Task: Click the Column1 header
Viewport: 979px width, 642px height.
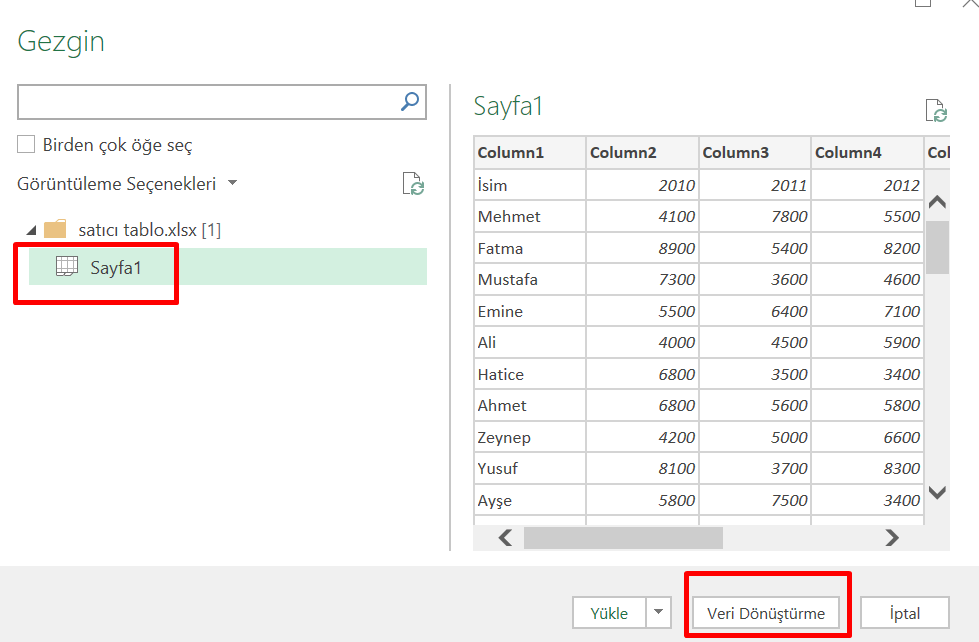Action: point(530,152)
